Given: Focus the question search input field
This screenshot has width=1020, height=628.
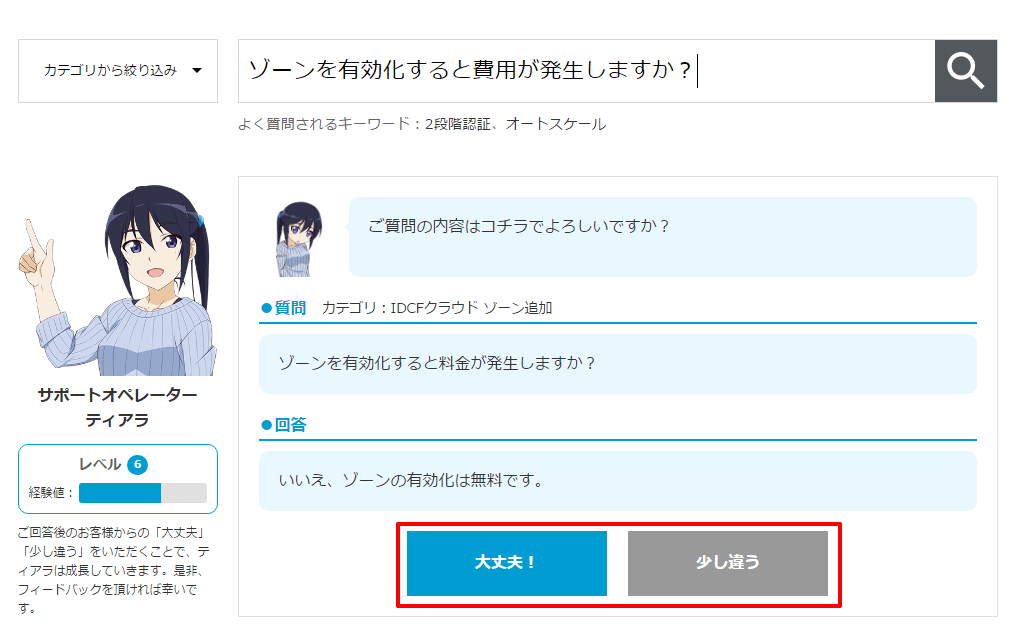Looking at the screenshot, I should click(x=585, y=71).
